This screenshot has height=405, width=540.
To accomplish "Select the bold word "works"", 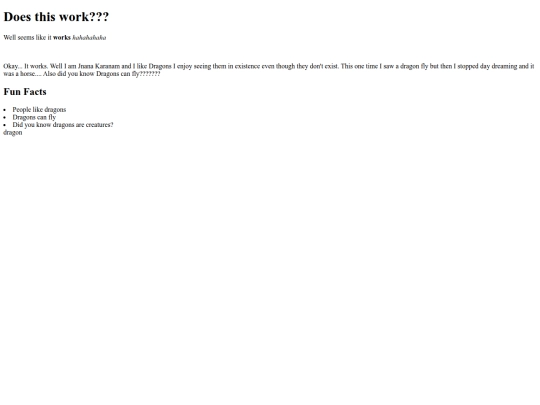I will point(62,38).
